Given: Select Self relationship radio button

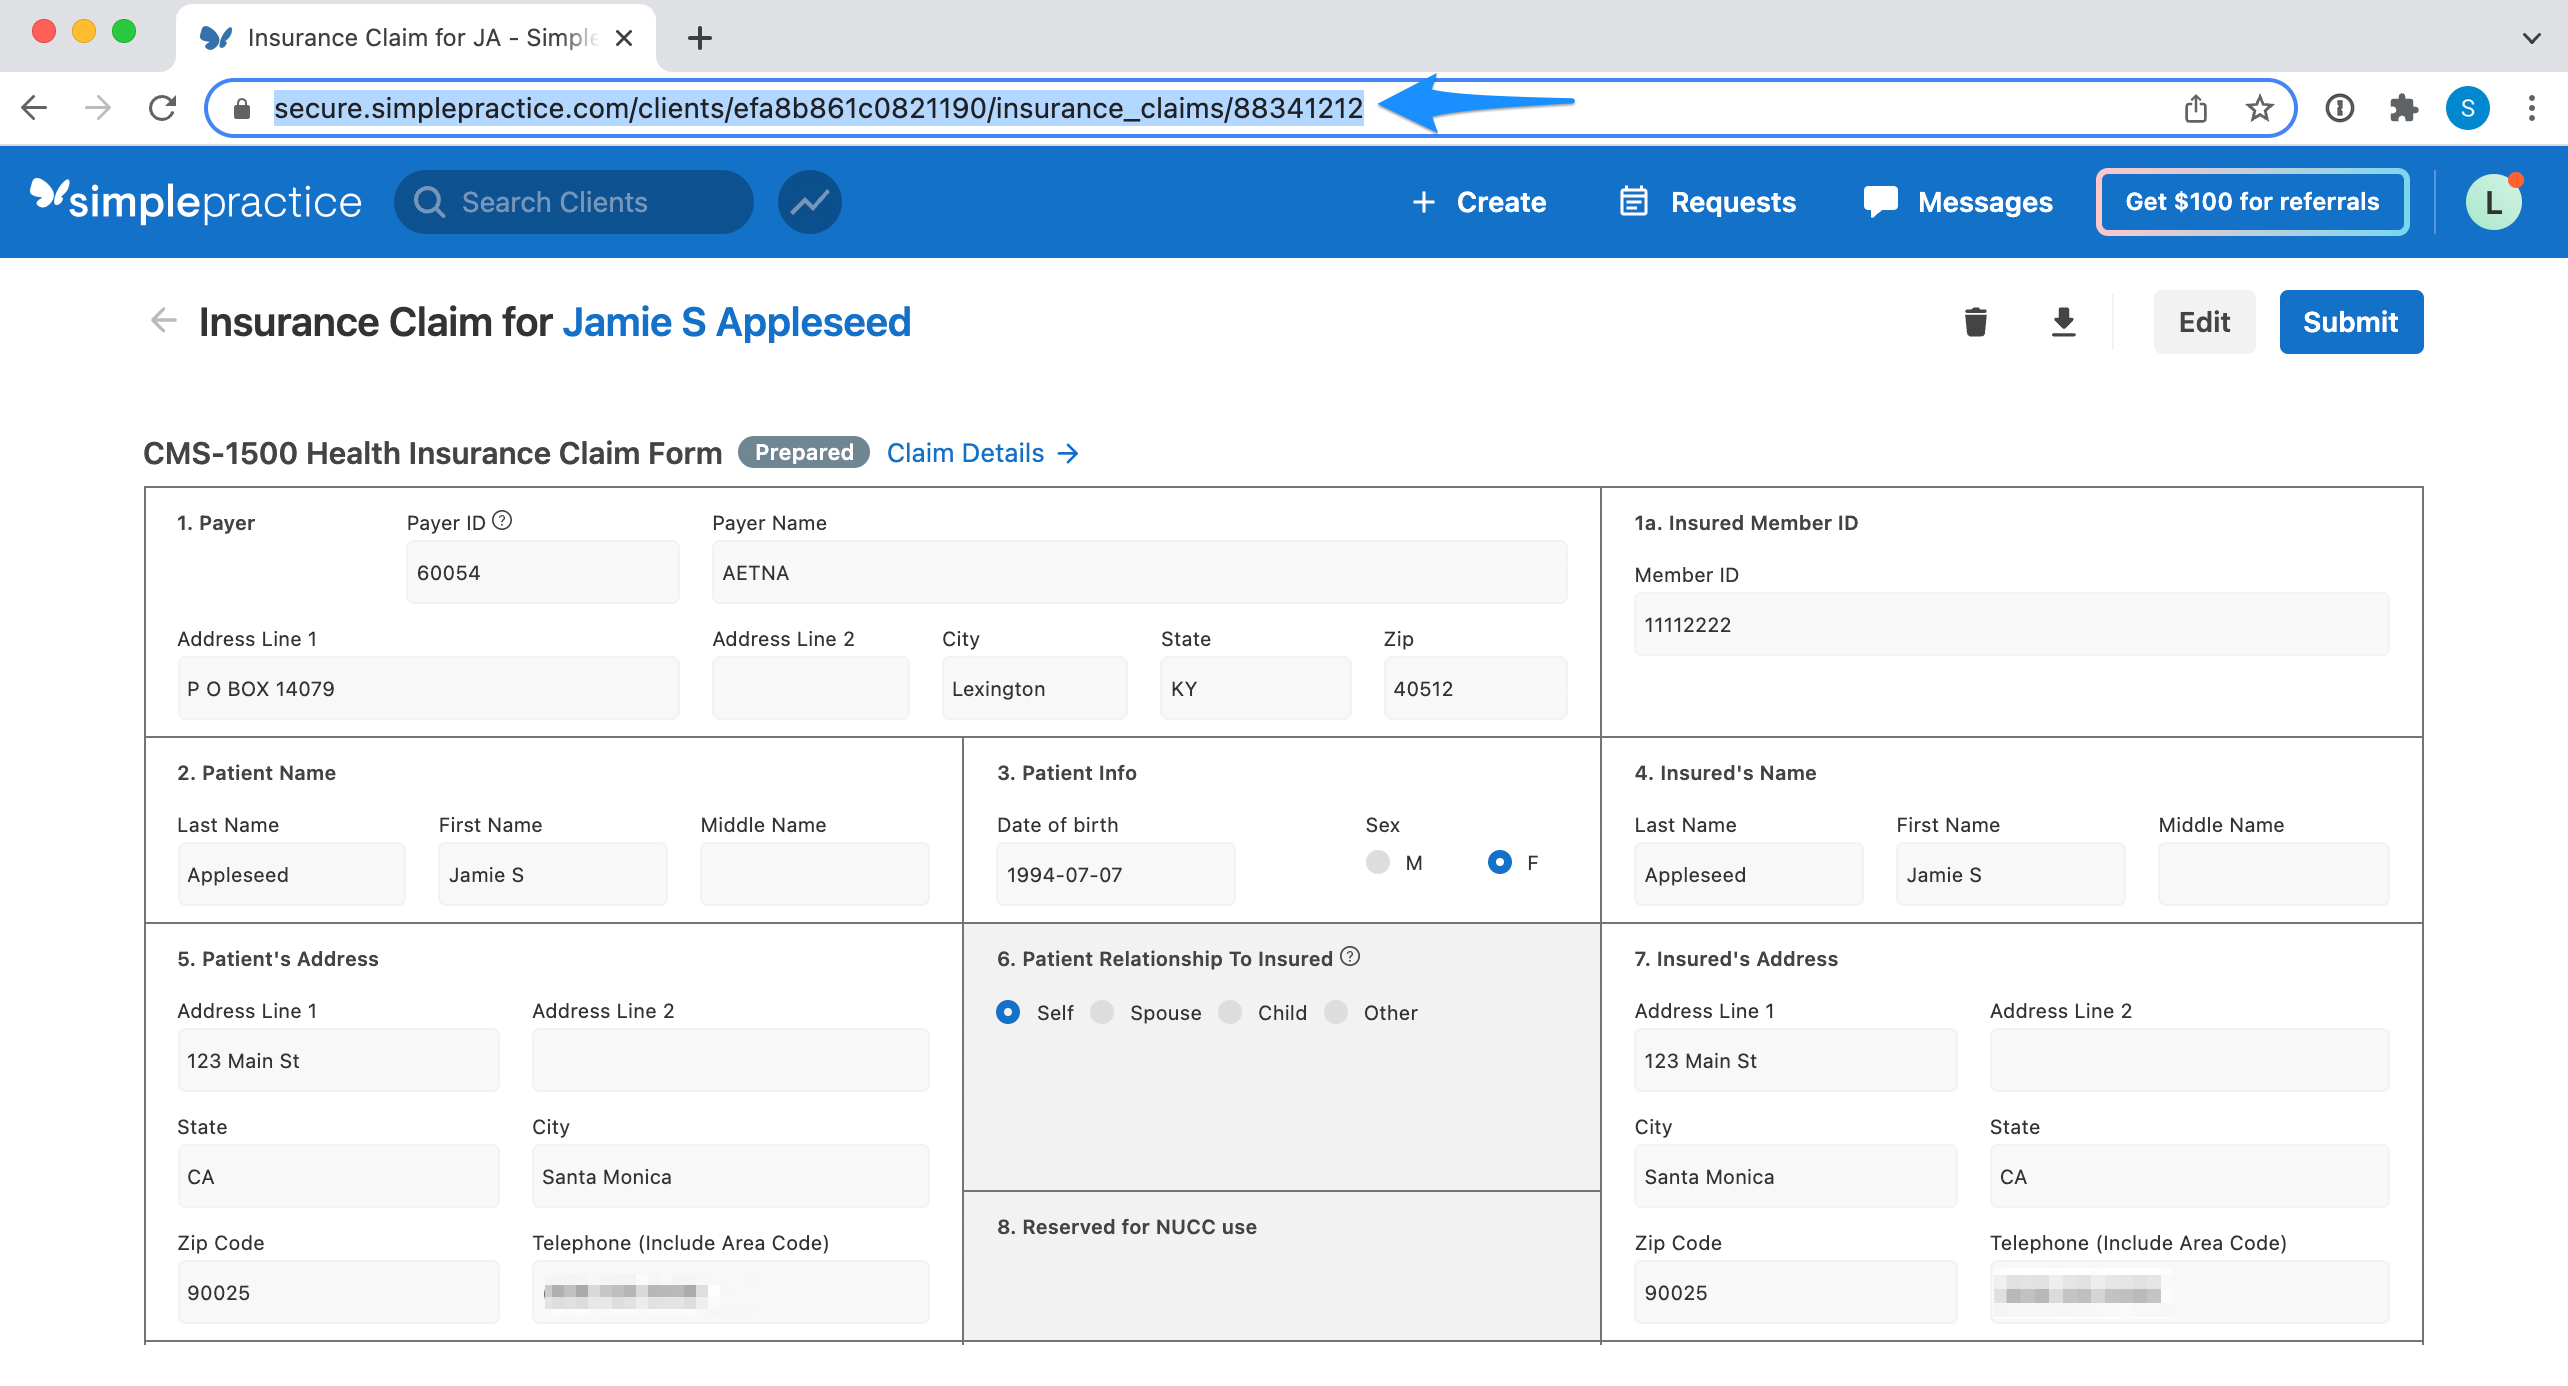Looking at the screenshot, I should click(1008, 1012).
